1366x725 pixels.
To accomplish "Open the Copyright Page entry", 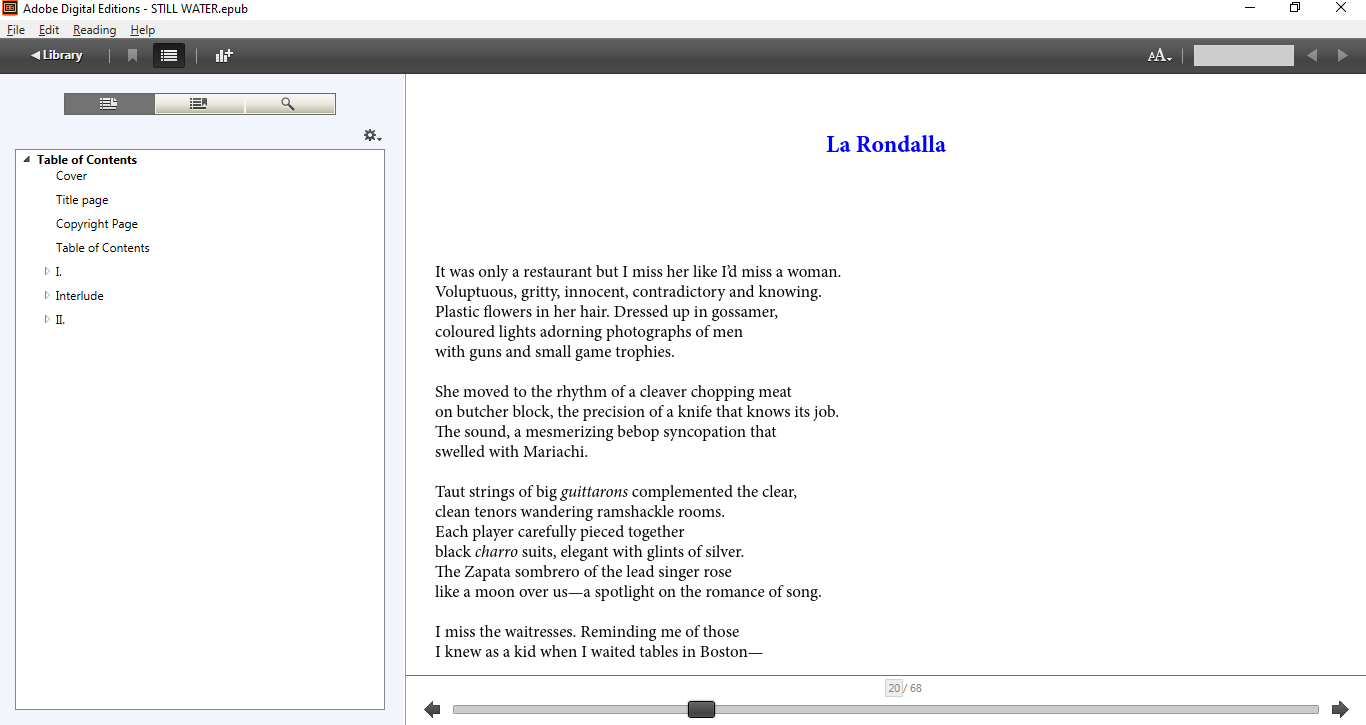I will point(97,224).
